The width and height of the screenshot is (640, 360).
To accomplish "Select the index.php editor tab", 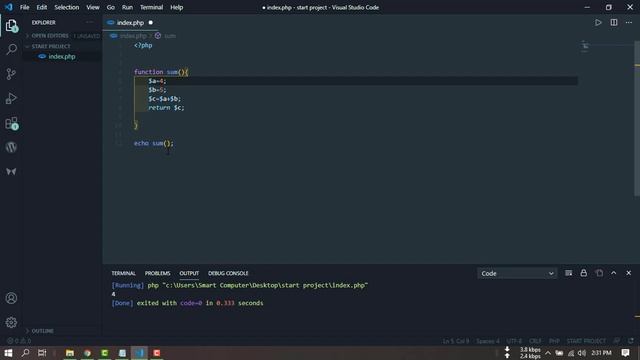I will pos(130,23).
